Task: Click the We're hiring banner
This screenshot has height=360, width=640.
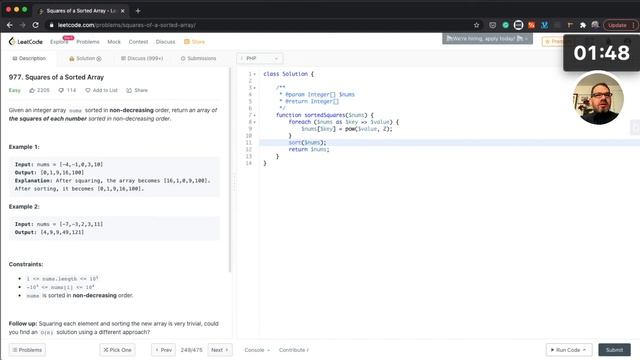Action: [487, 38]
